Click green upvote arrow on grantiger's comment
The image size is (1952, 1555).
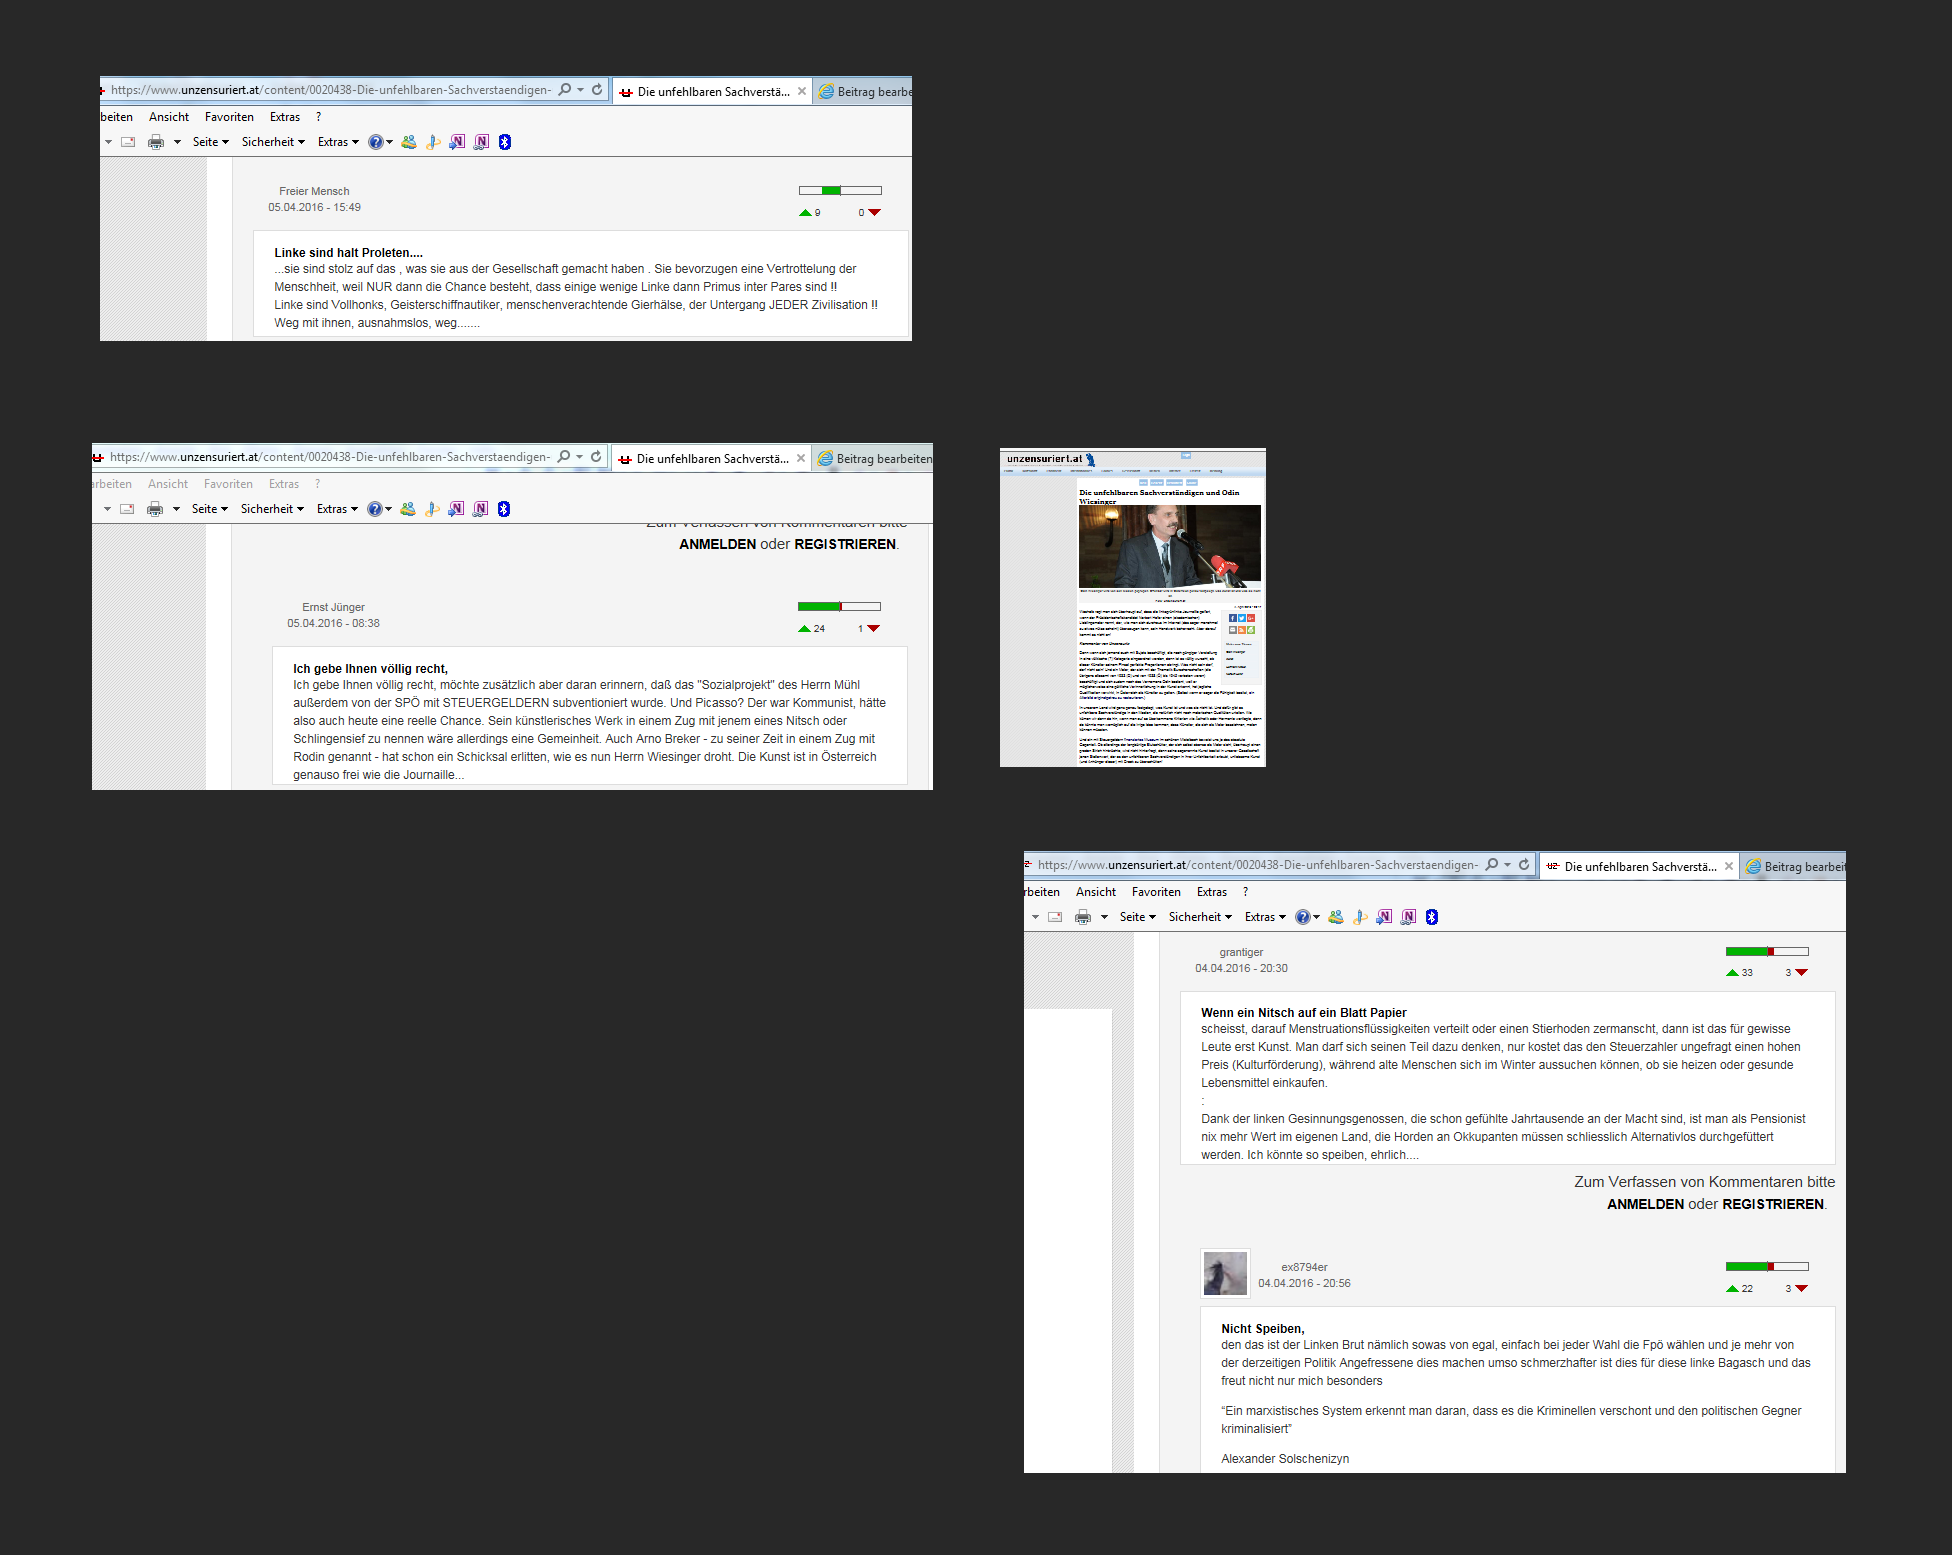(1732, 972)
